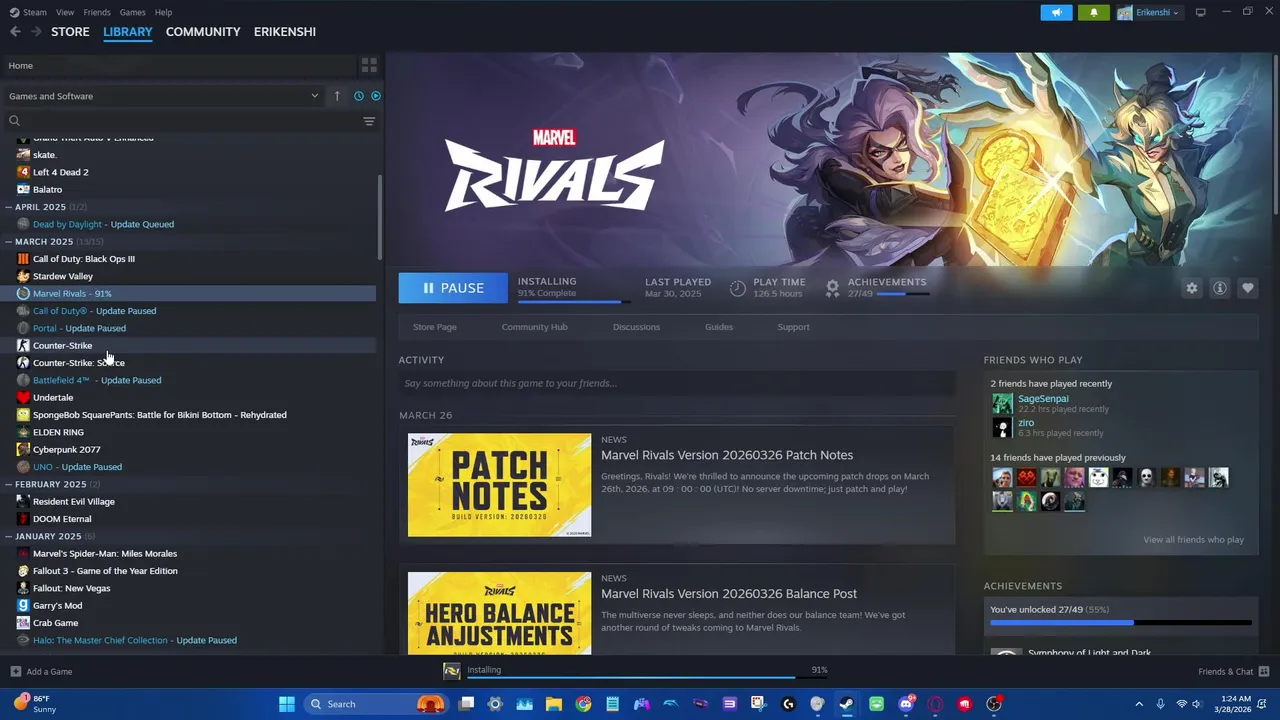Open File Explorer from taskbar
The height and width of the screenshot is (720, 1280).
point(554,704)
